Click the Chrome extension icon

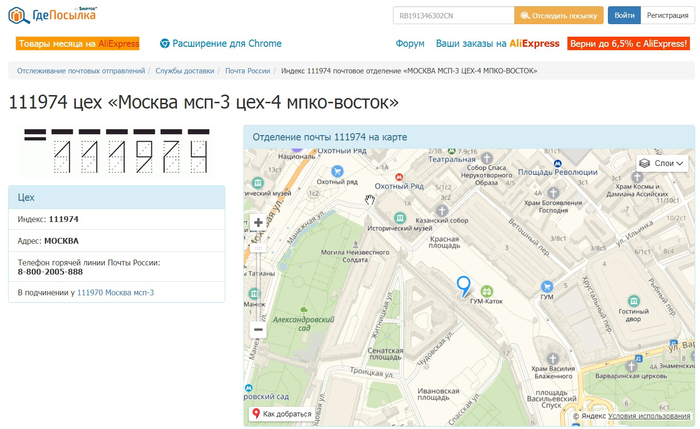165,43
